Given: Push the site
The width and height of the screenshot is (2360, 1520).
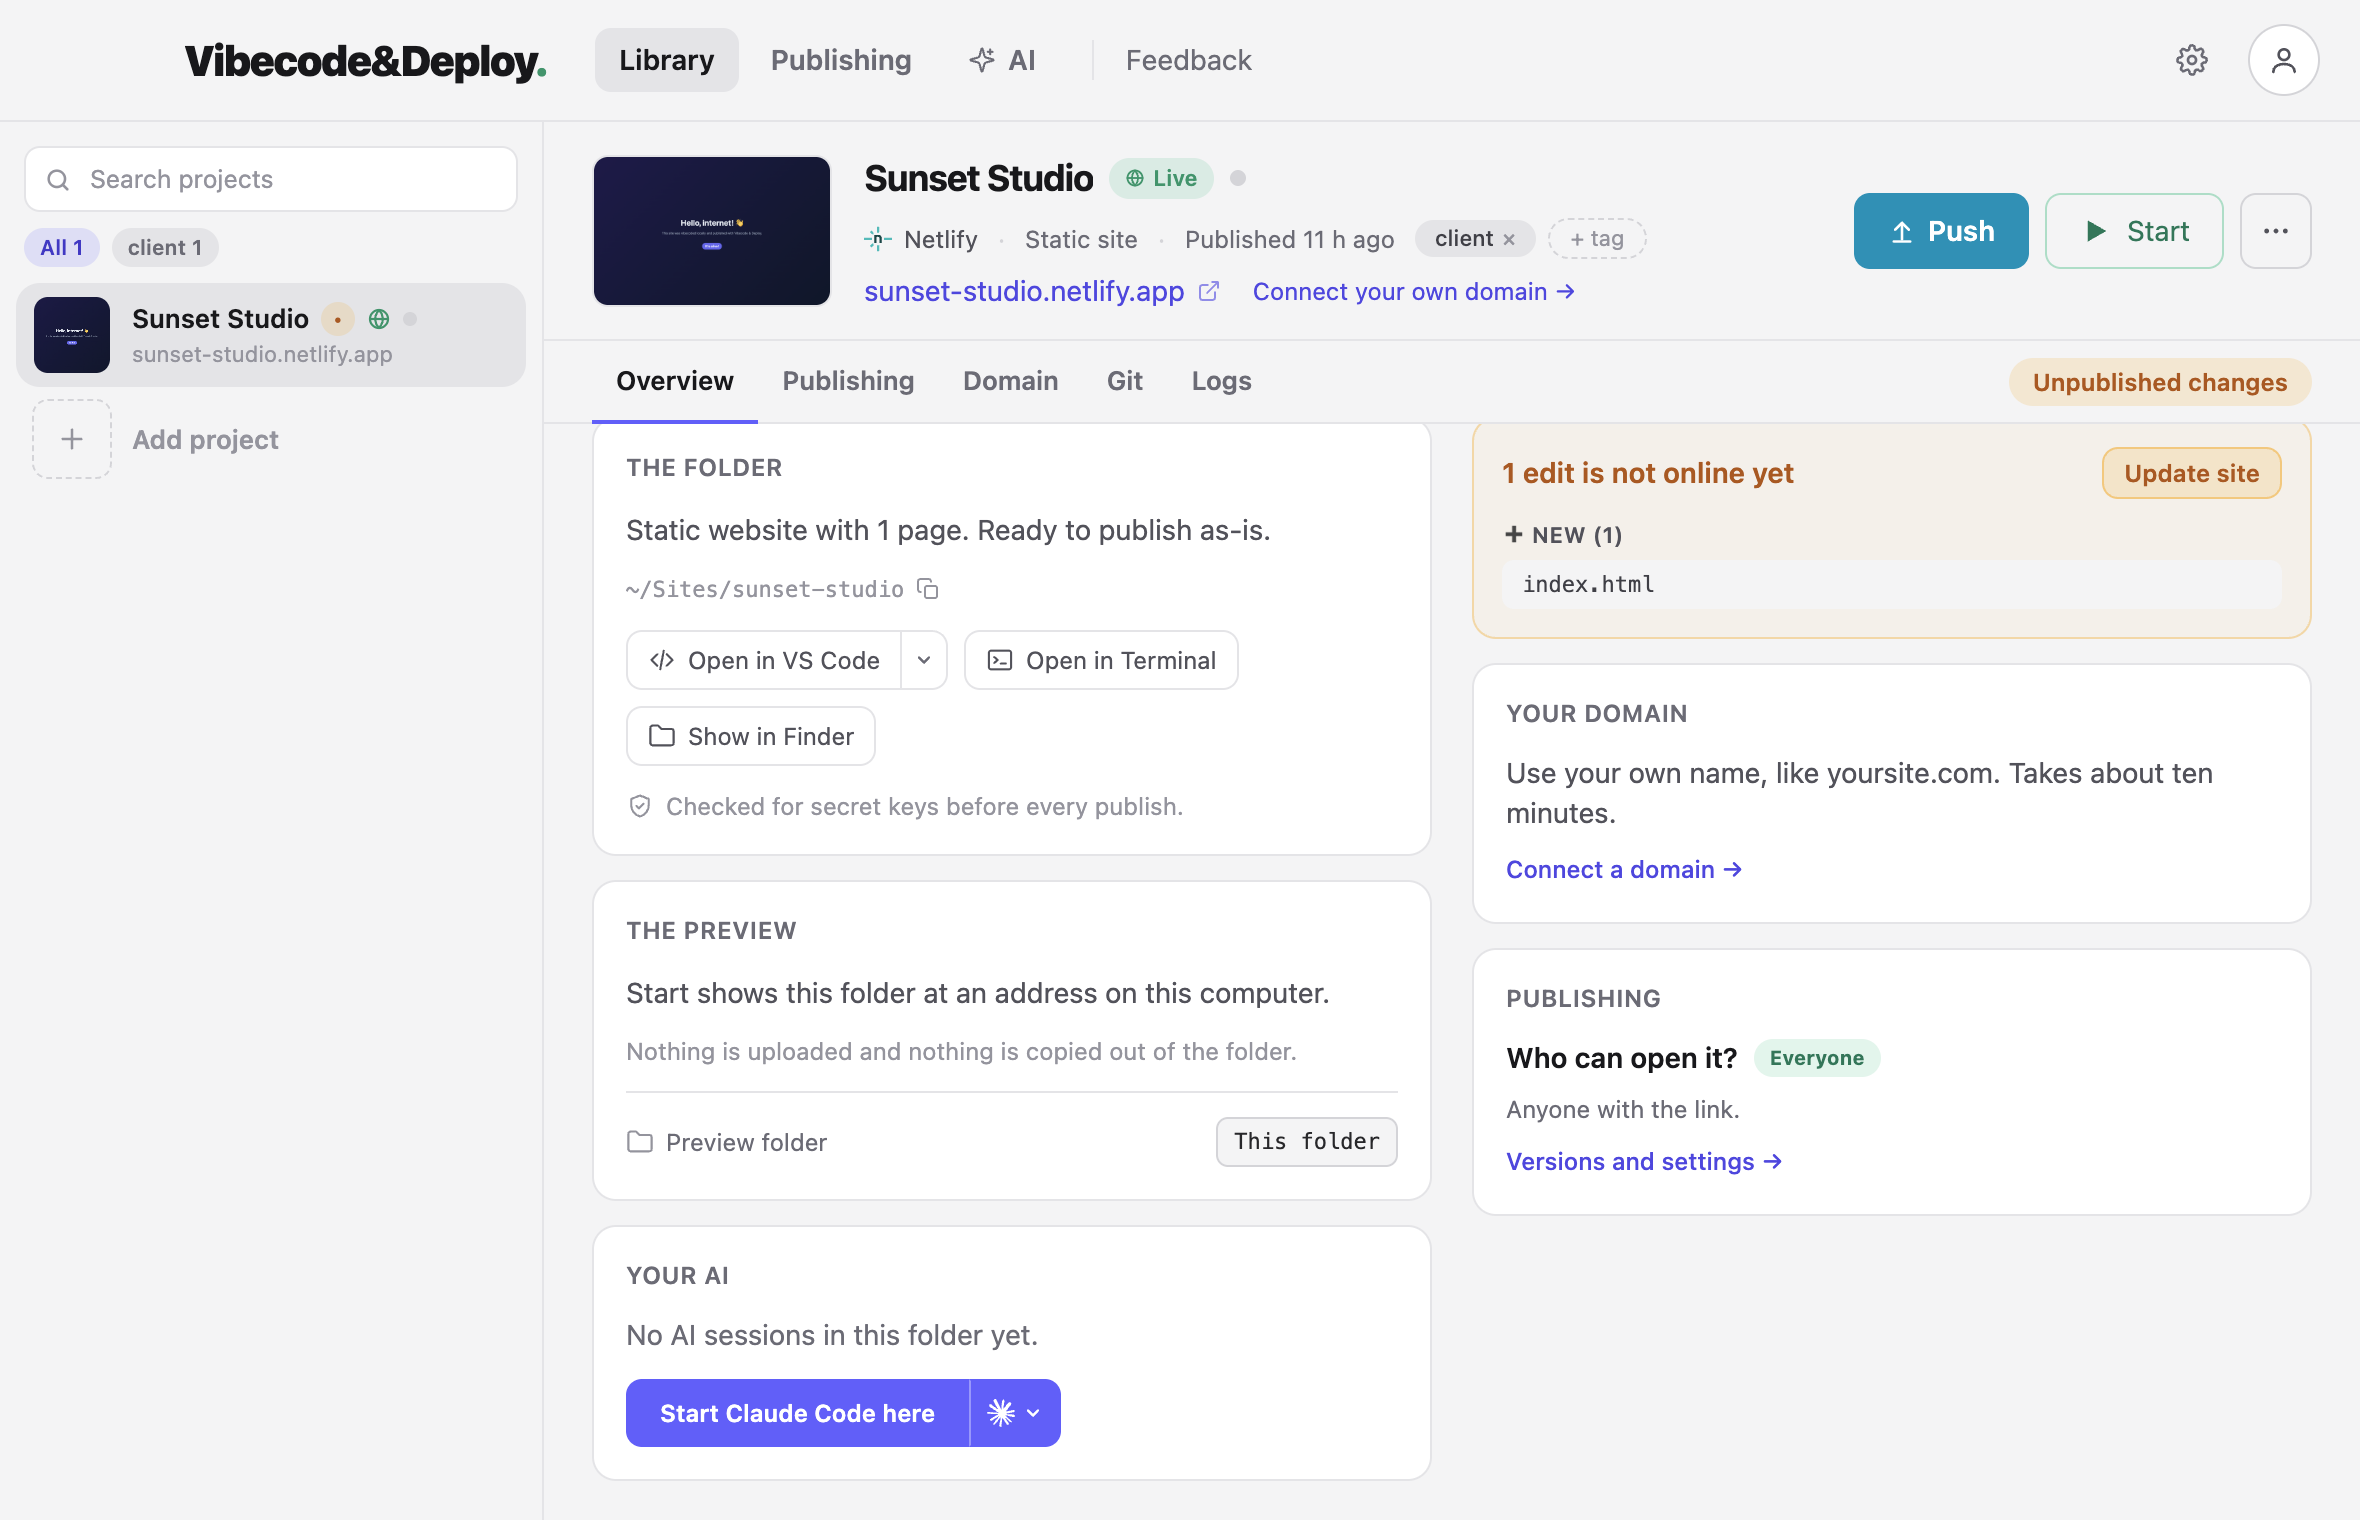Looking at the screenshot, I should [x=1941, y=231].
